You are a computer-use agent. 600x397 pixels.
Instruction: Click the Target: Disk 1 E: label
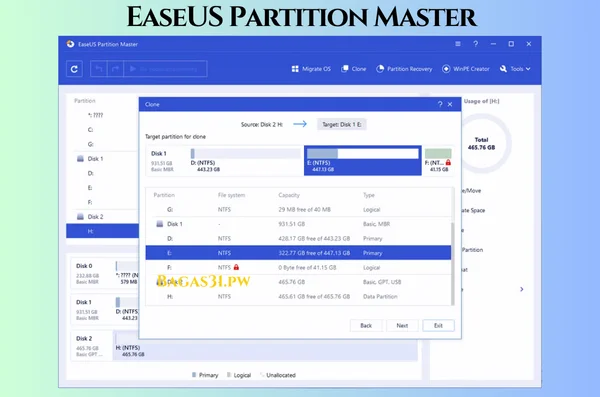tap(342, 124)
